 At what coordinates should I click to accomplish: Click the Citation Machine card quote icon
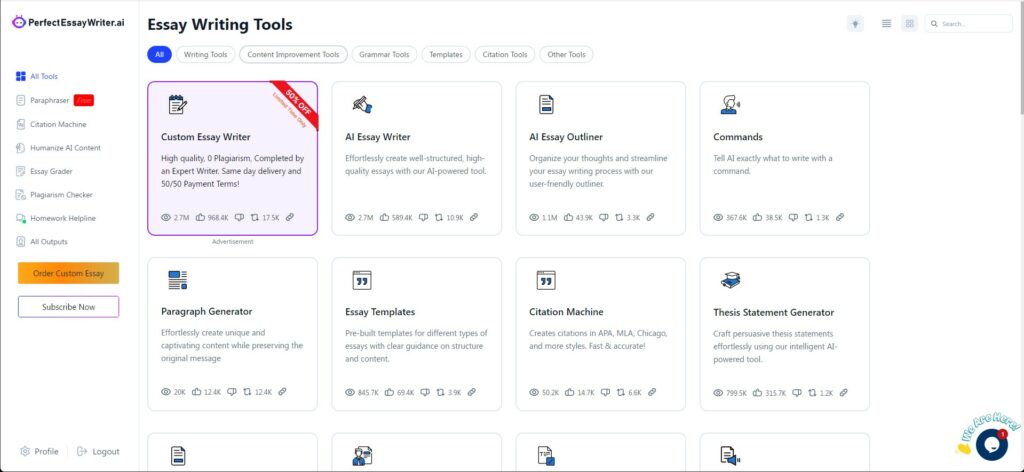[x=546, y=280]
